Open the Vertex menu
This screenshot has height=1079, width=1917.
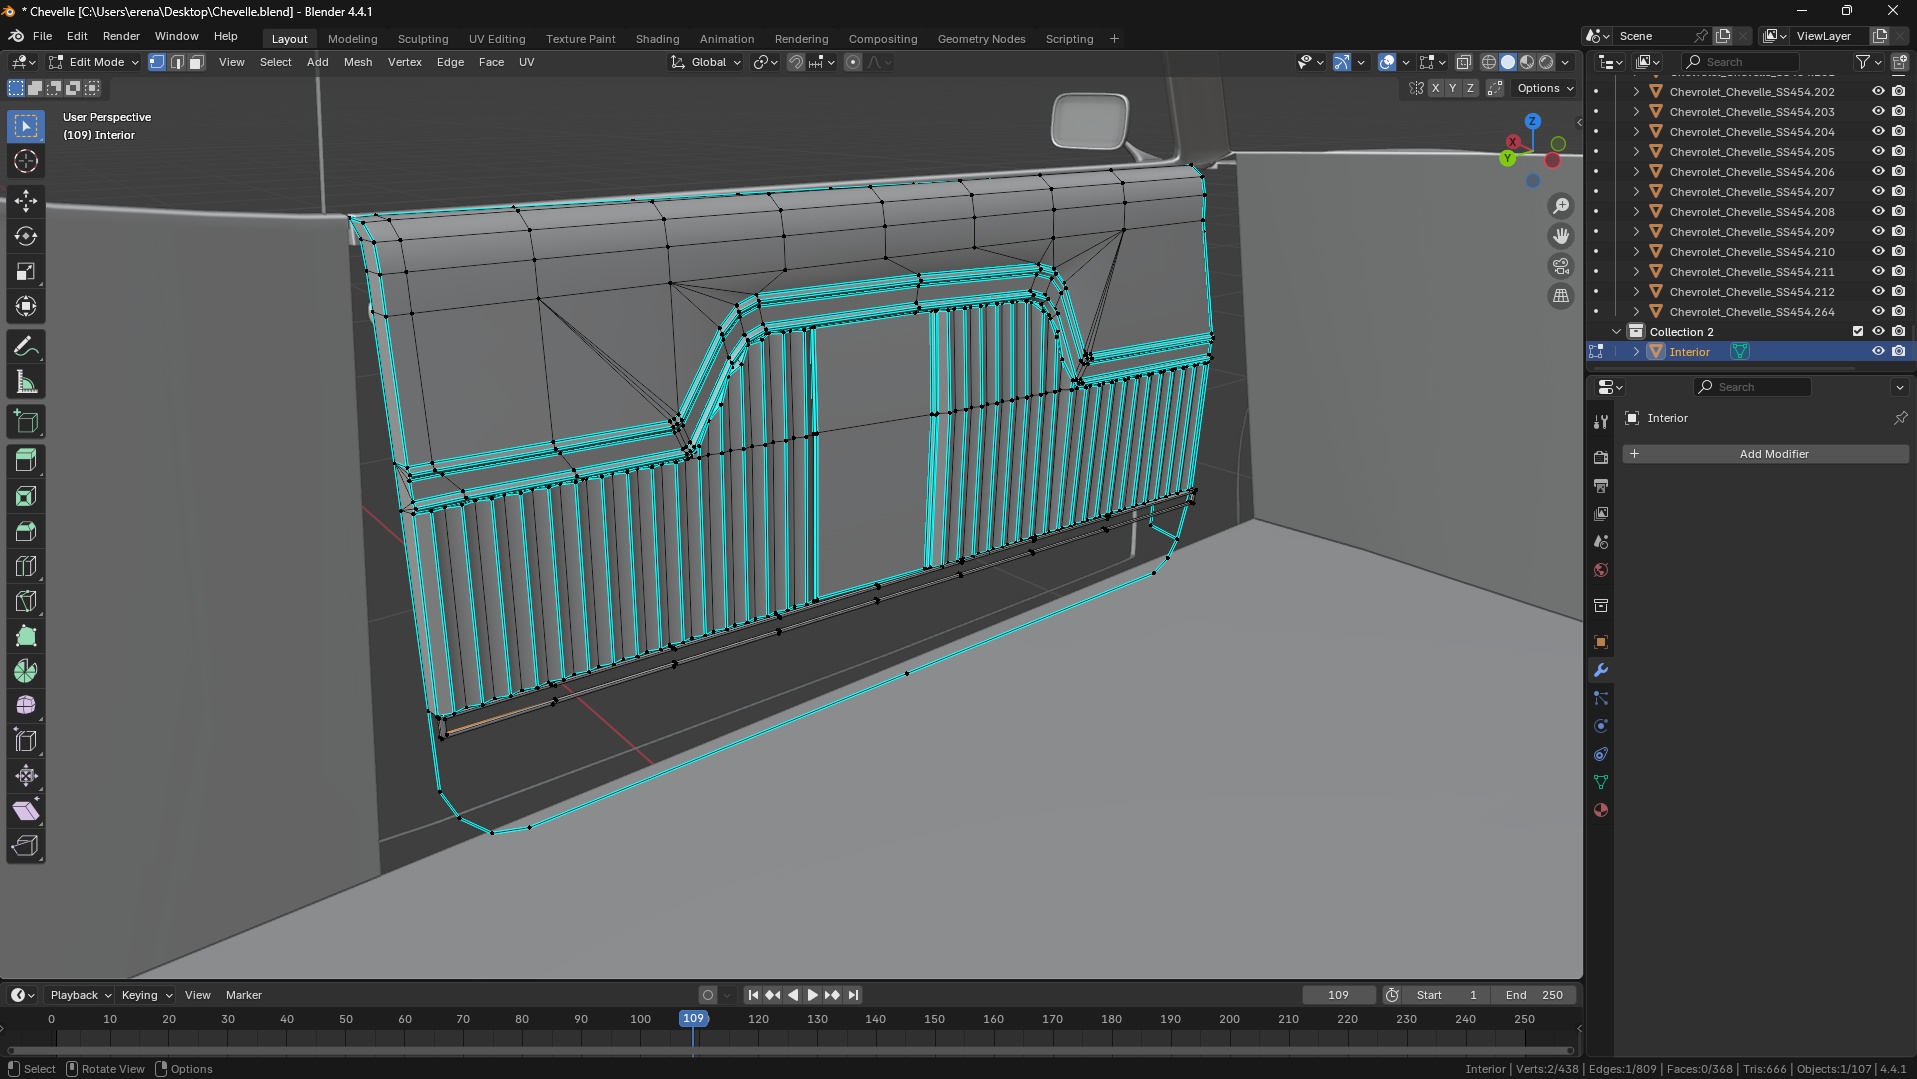click(404, 62)
